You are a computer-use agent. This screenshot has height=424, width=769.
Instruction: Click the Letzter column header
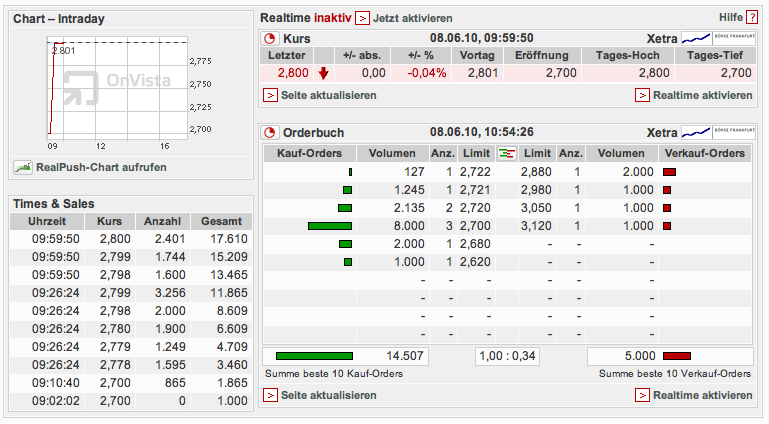click(286, 55)
